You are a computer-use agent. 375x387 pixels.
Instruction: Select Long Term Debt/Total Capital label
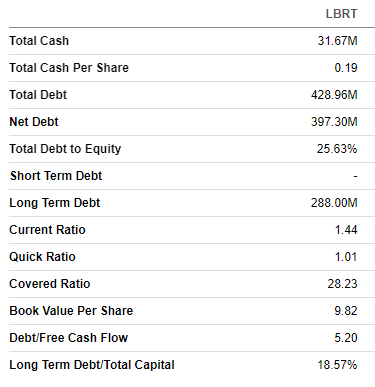(x=92, y=365)
